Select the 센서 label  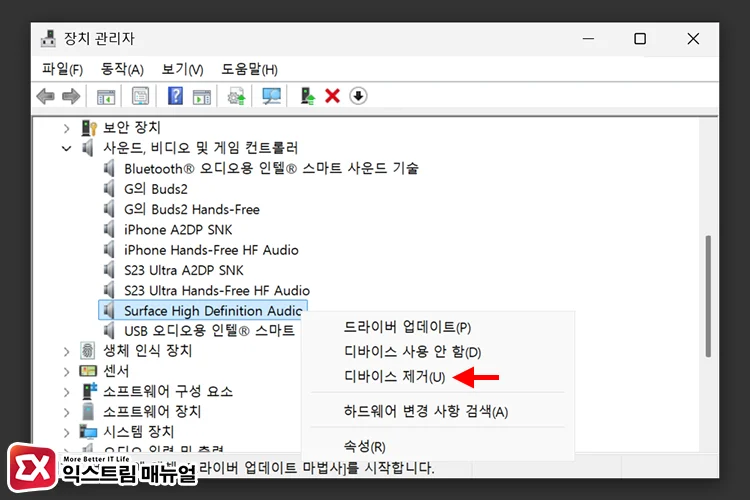(116, 371)
